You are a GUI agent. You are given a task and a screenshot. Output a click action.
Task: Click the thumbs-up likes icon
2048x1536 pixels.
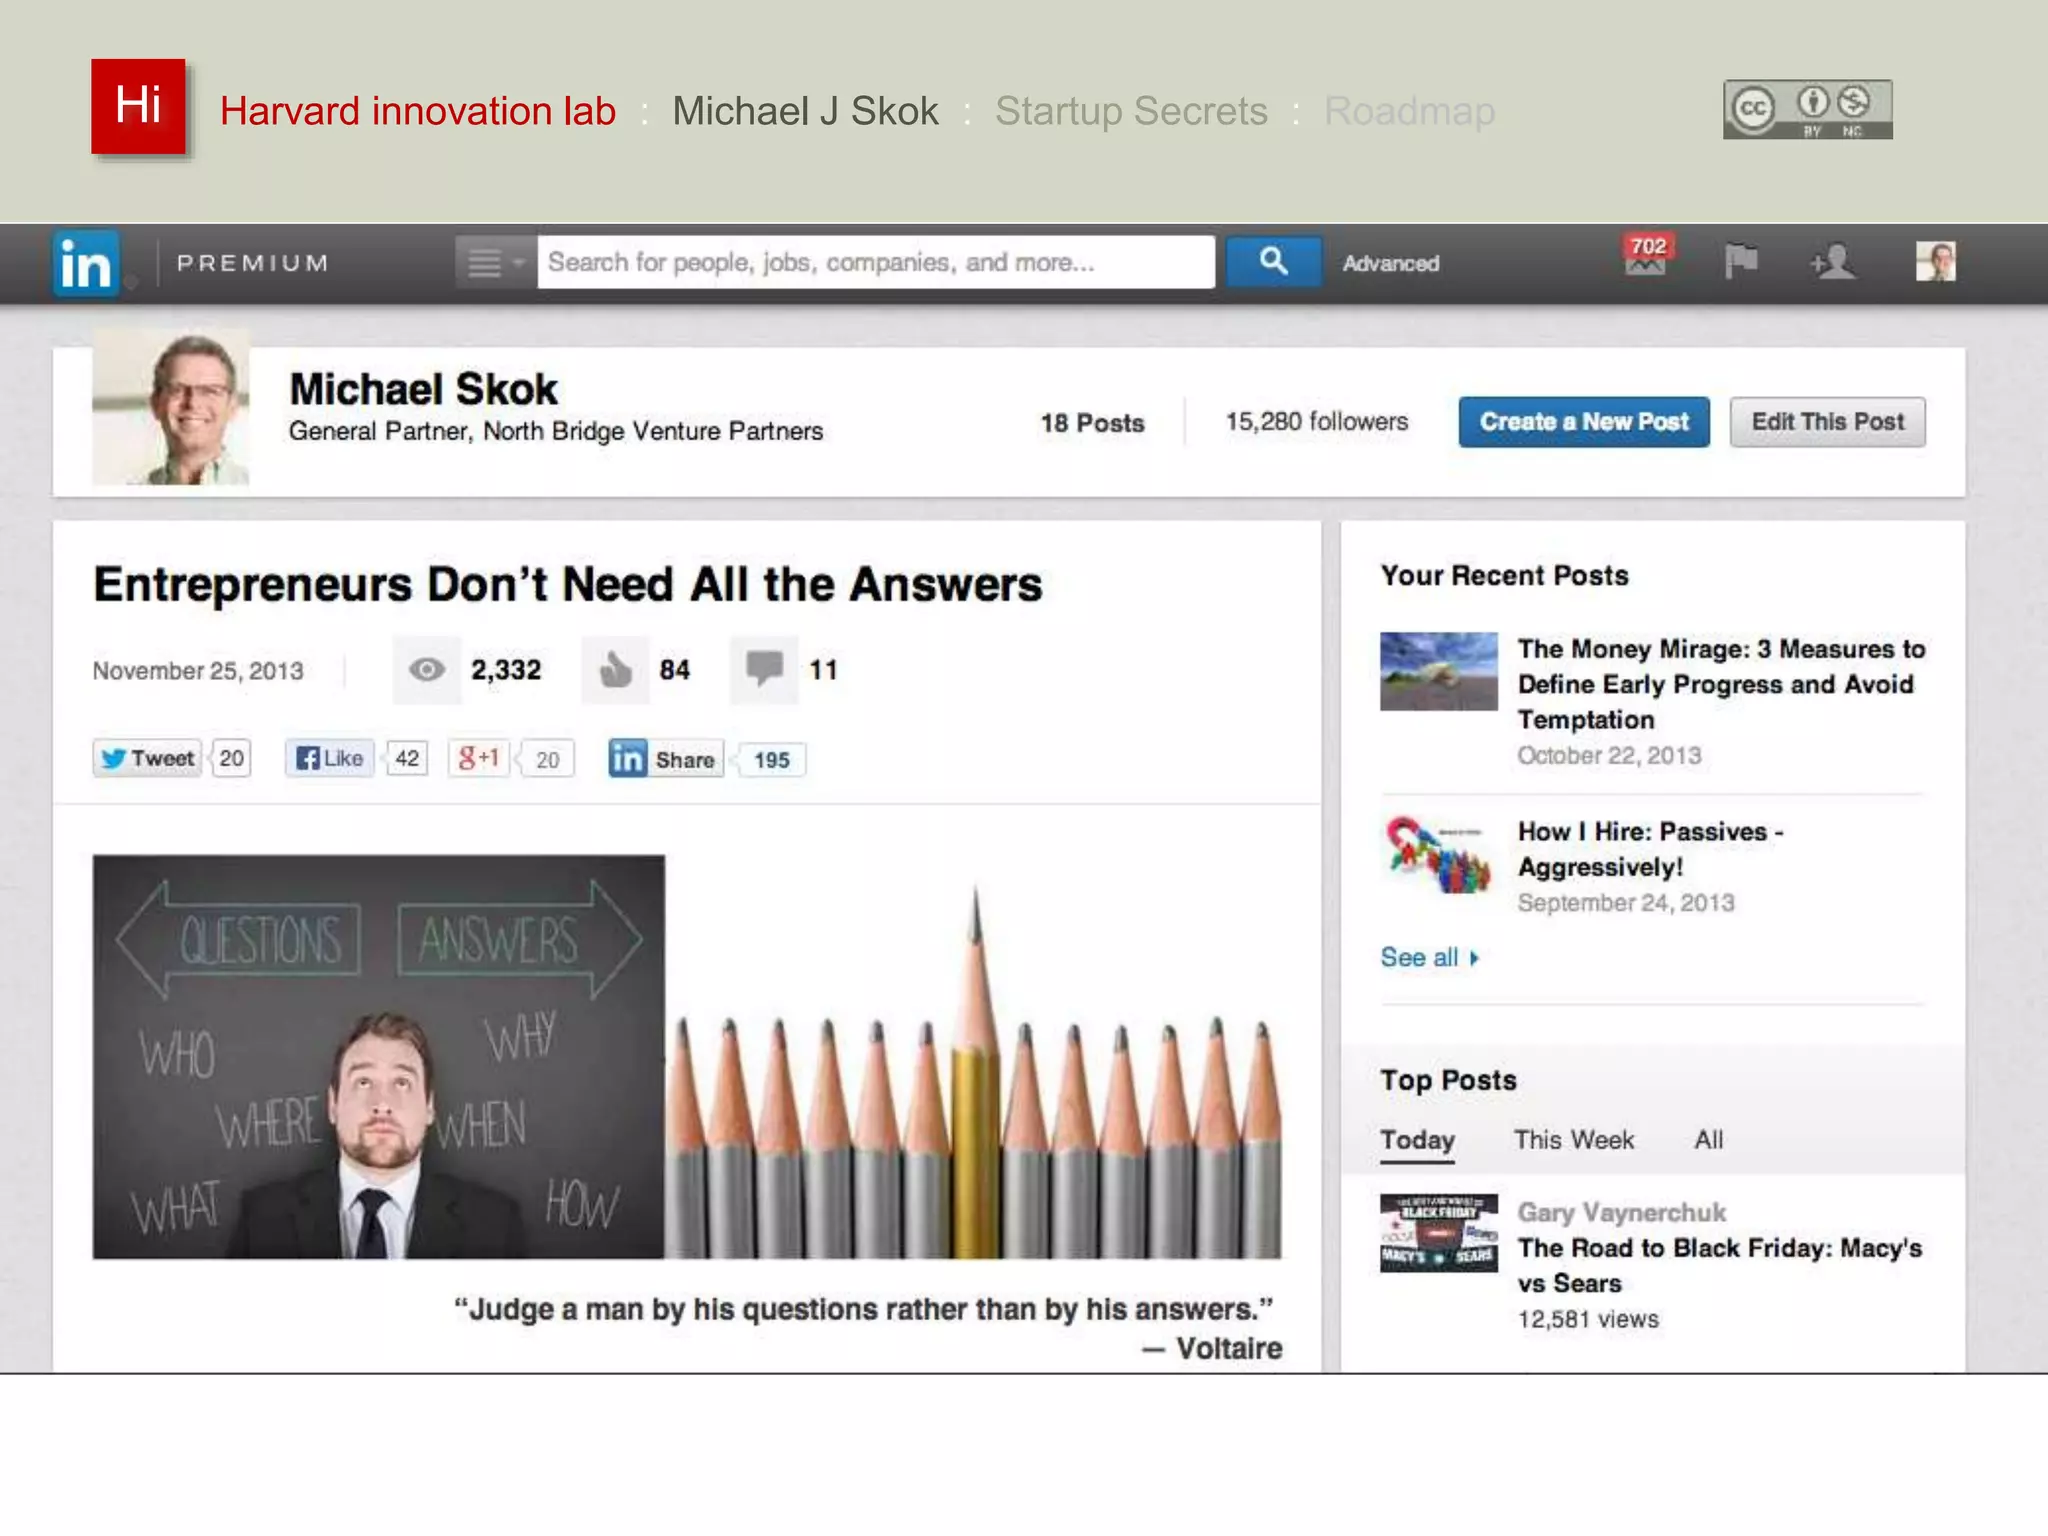pyautogui.click(x=615, y=670)
